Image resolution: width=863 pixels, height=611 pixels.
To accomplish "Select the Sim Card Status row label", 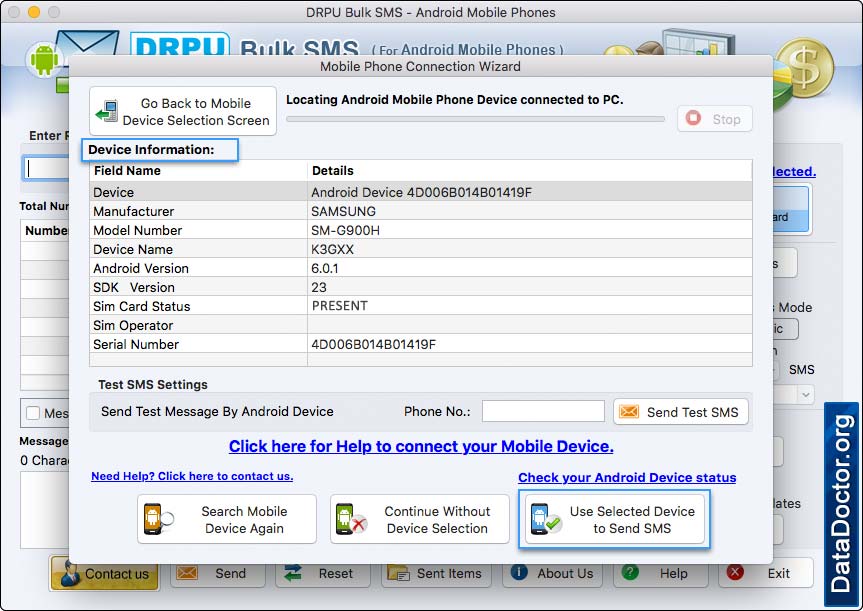I will coord(141,306).
